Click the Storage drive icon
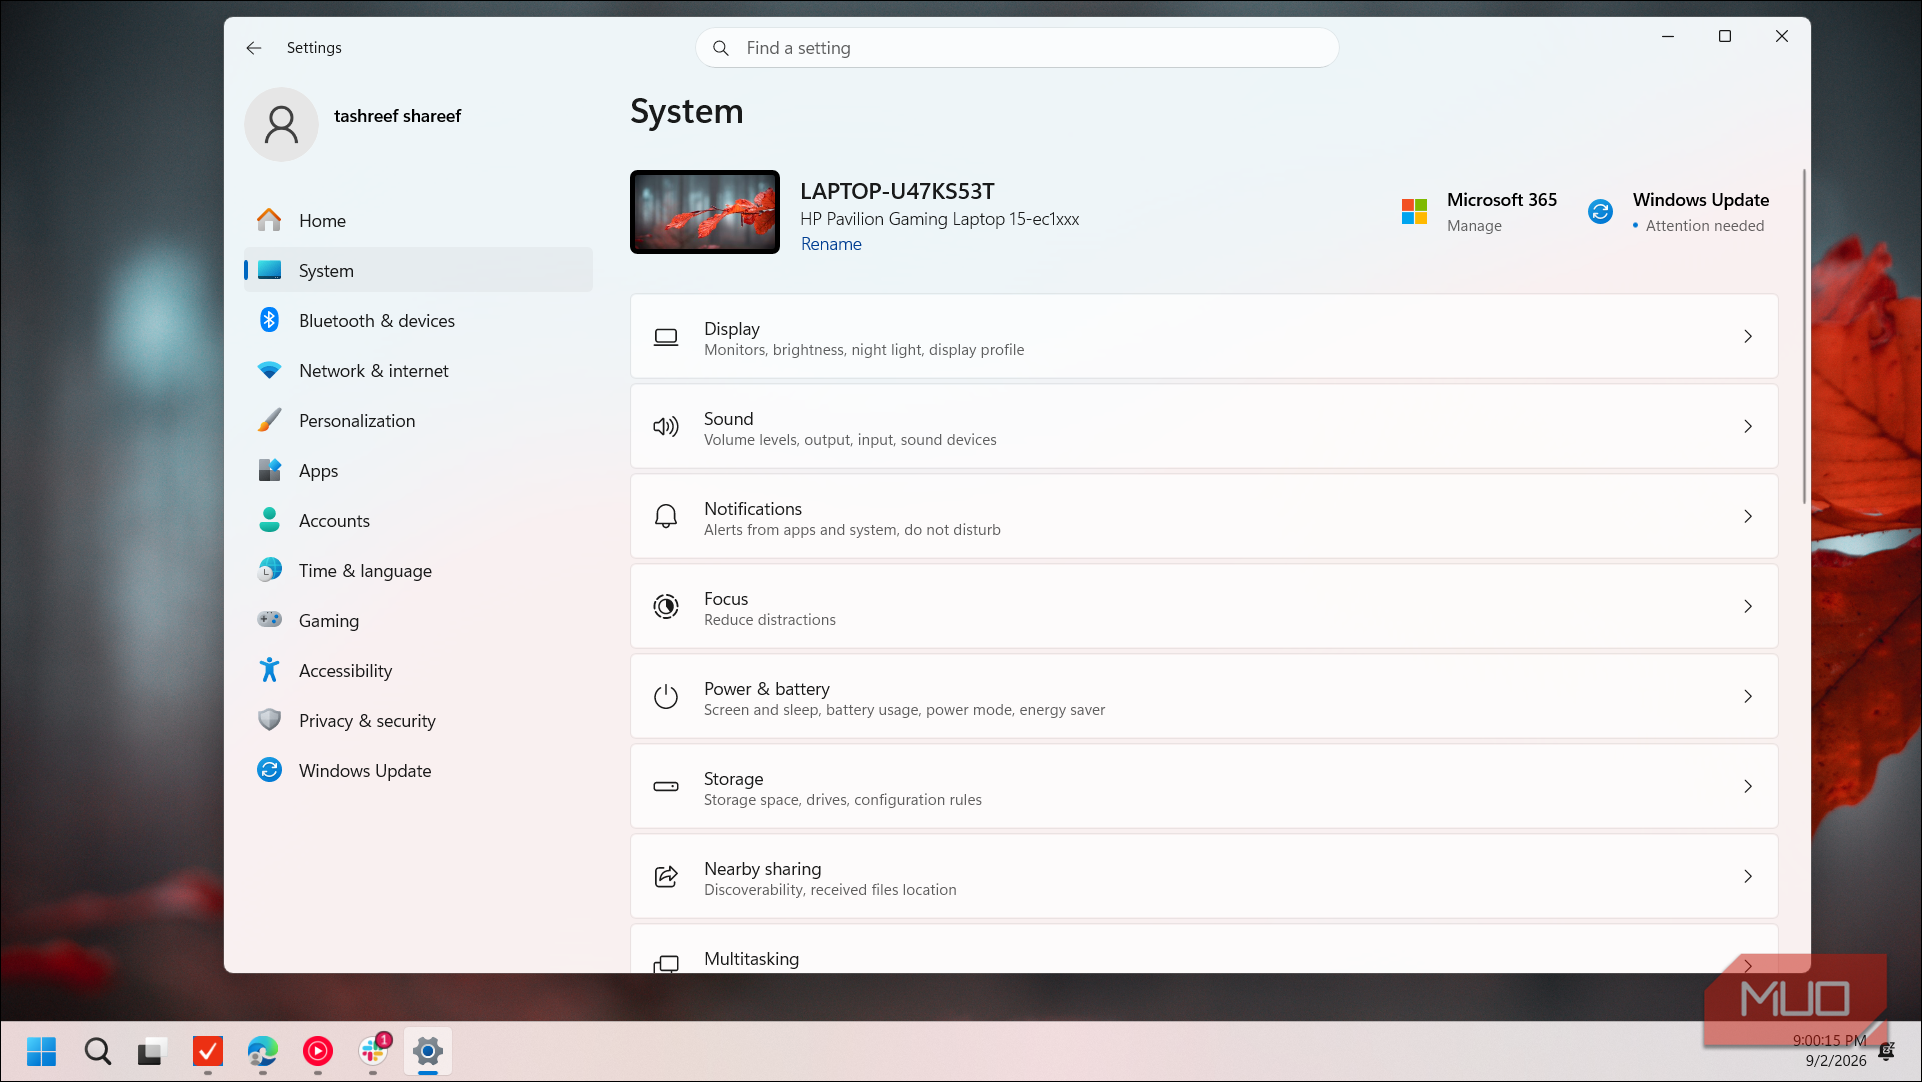Screen dimensions: 1922x1082 (x=666, y=787)
